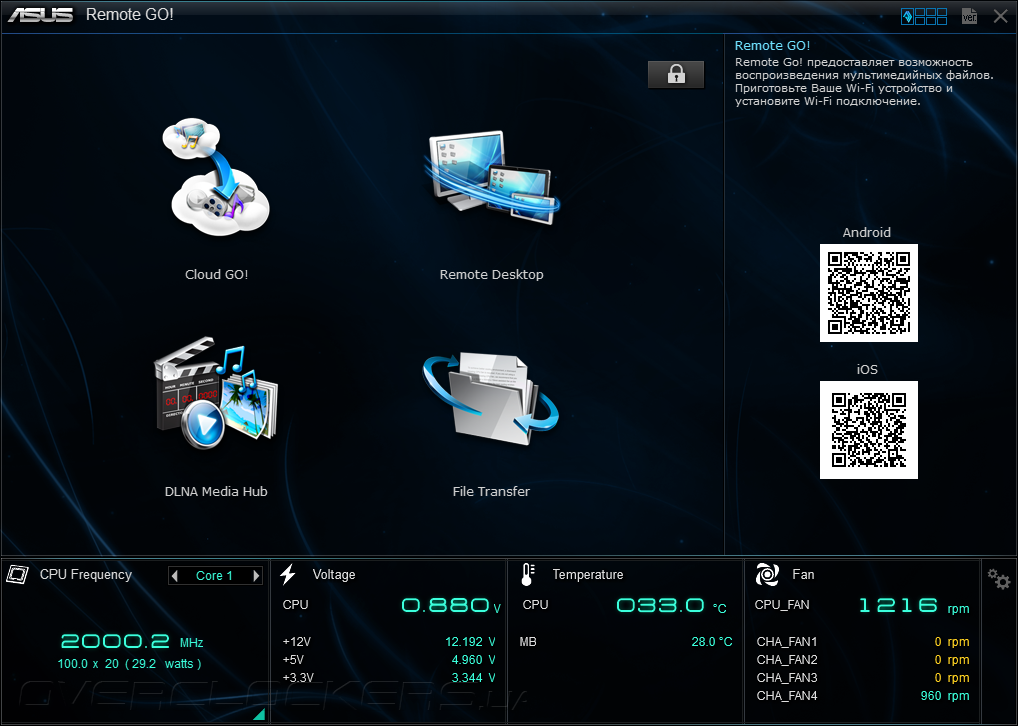Click the Remote Desktop label

(x=491, y=275)
